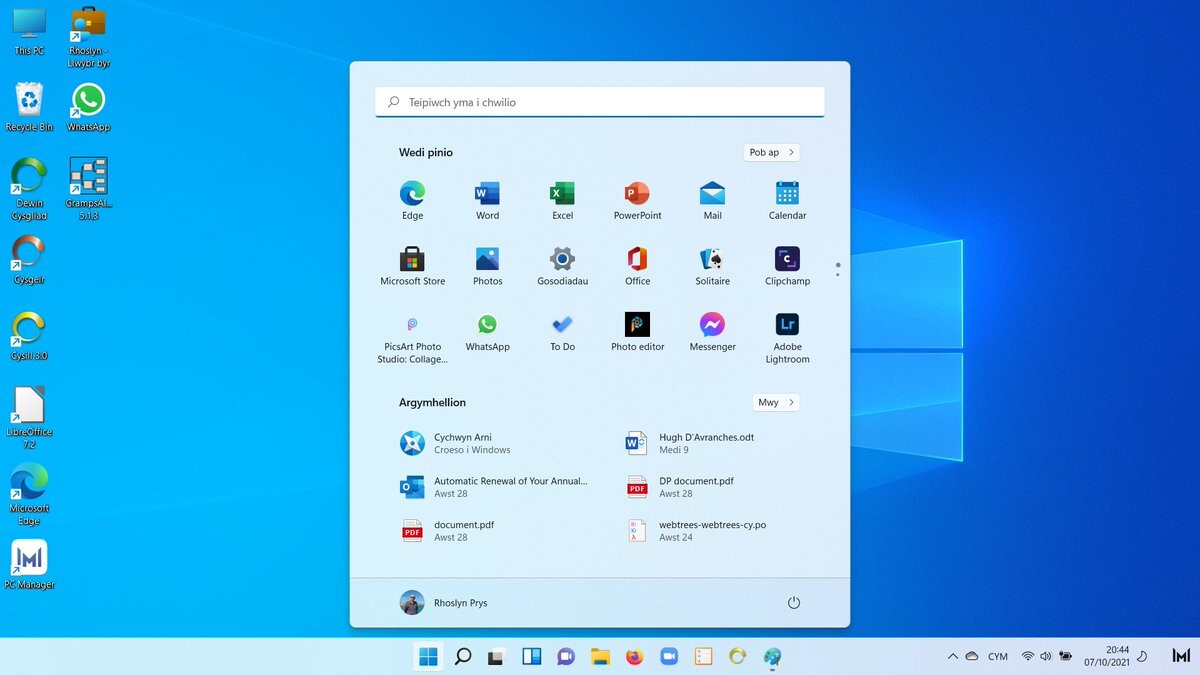Click the pinned apps page indicator dots
Screen dimensions: 1200x675
click(838, 269)
